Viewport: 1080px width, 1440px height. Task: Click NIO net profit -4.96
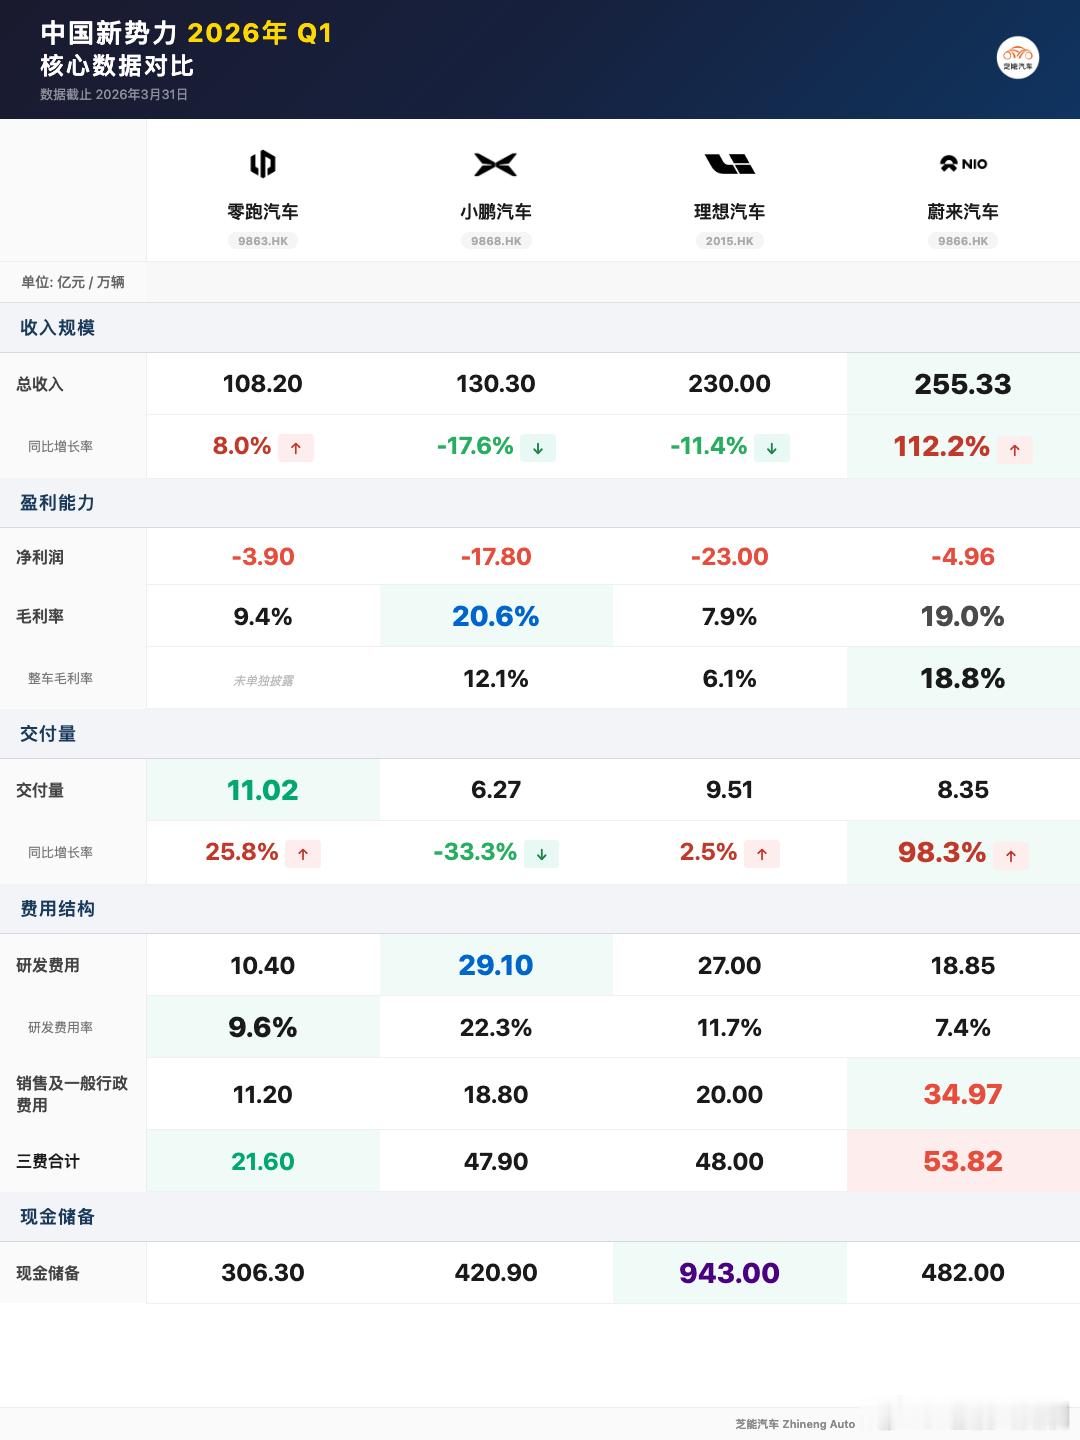tap(963, 557)
